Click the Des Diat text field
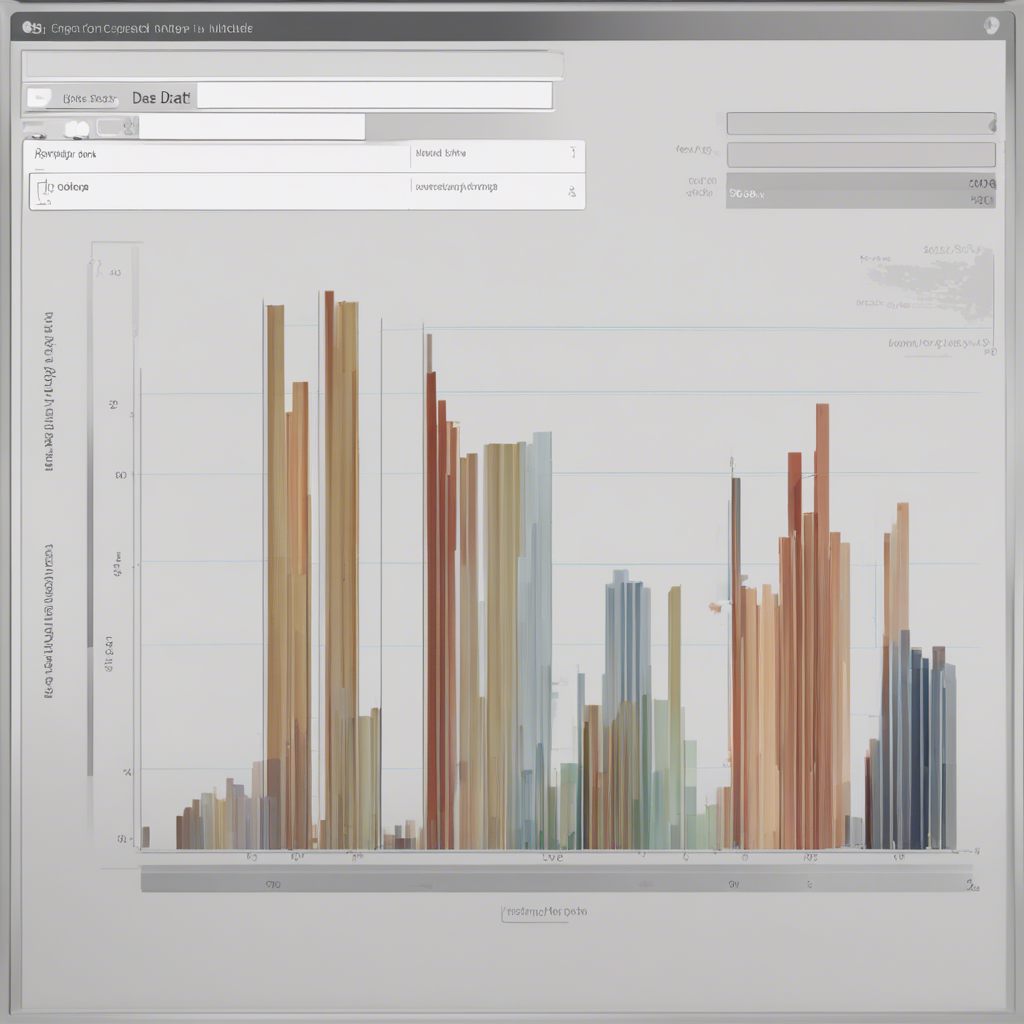Screen dimensions: 1024x1024 click(374, 96)
